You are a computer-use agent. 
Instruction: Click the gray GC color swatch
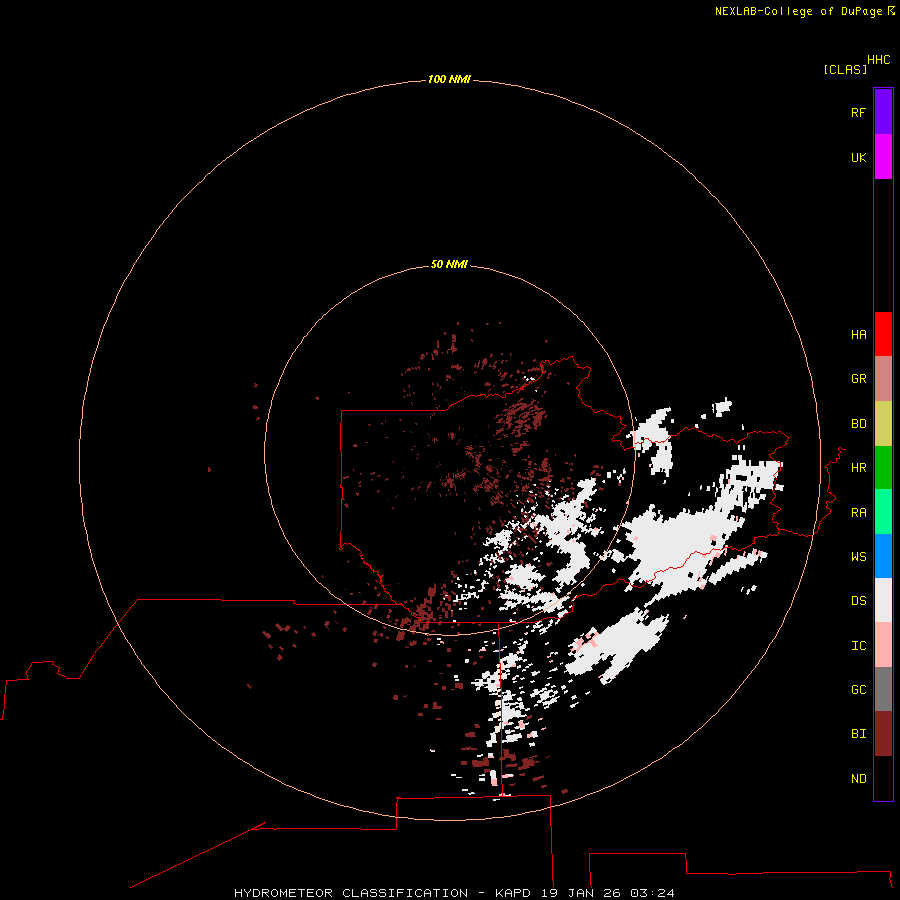[883, 689]
